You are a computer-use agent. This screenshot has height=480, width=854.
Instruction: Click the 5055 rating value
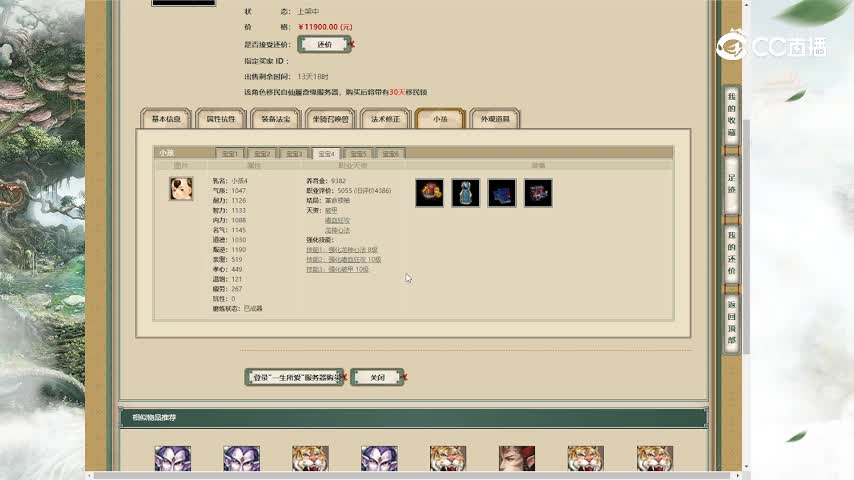point(344,191)
